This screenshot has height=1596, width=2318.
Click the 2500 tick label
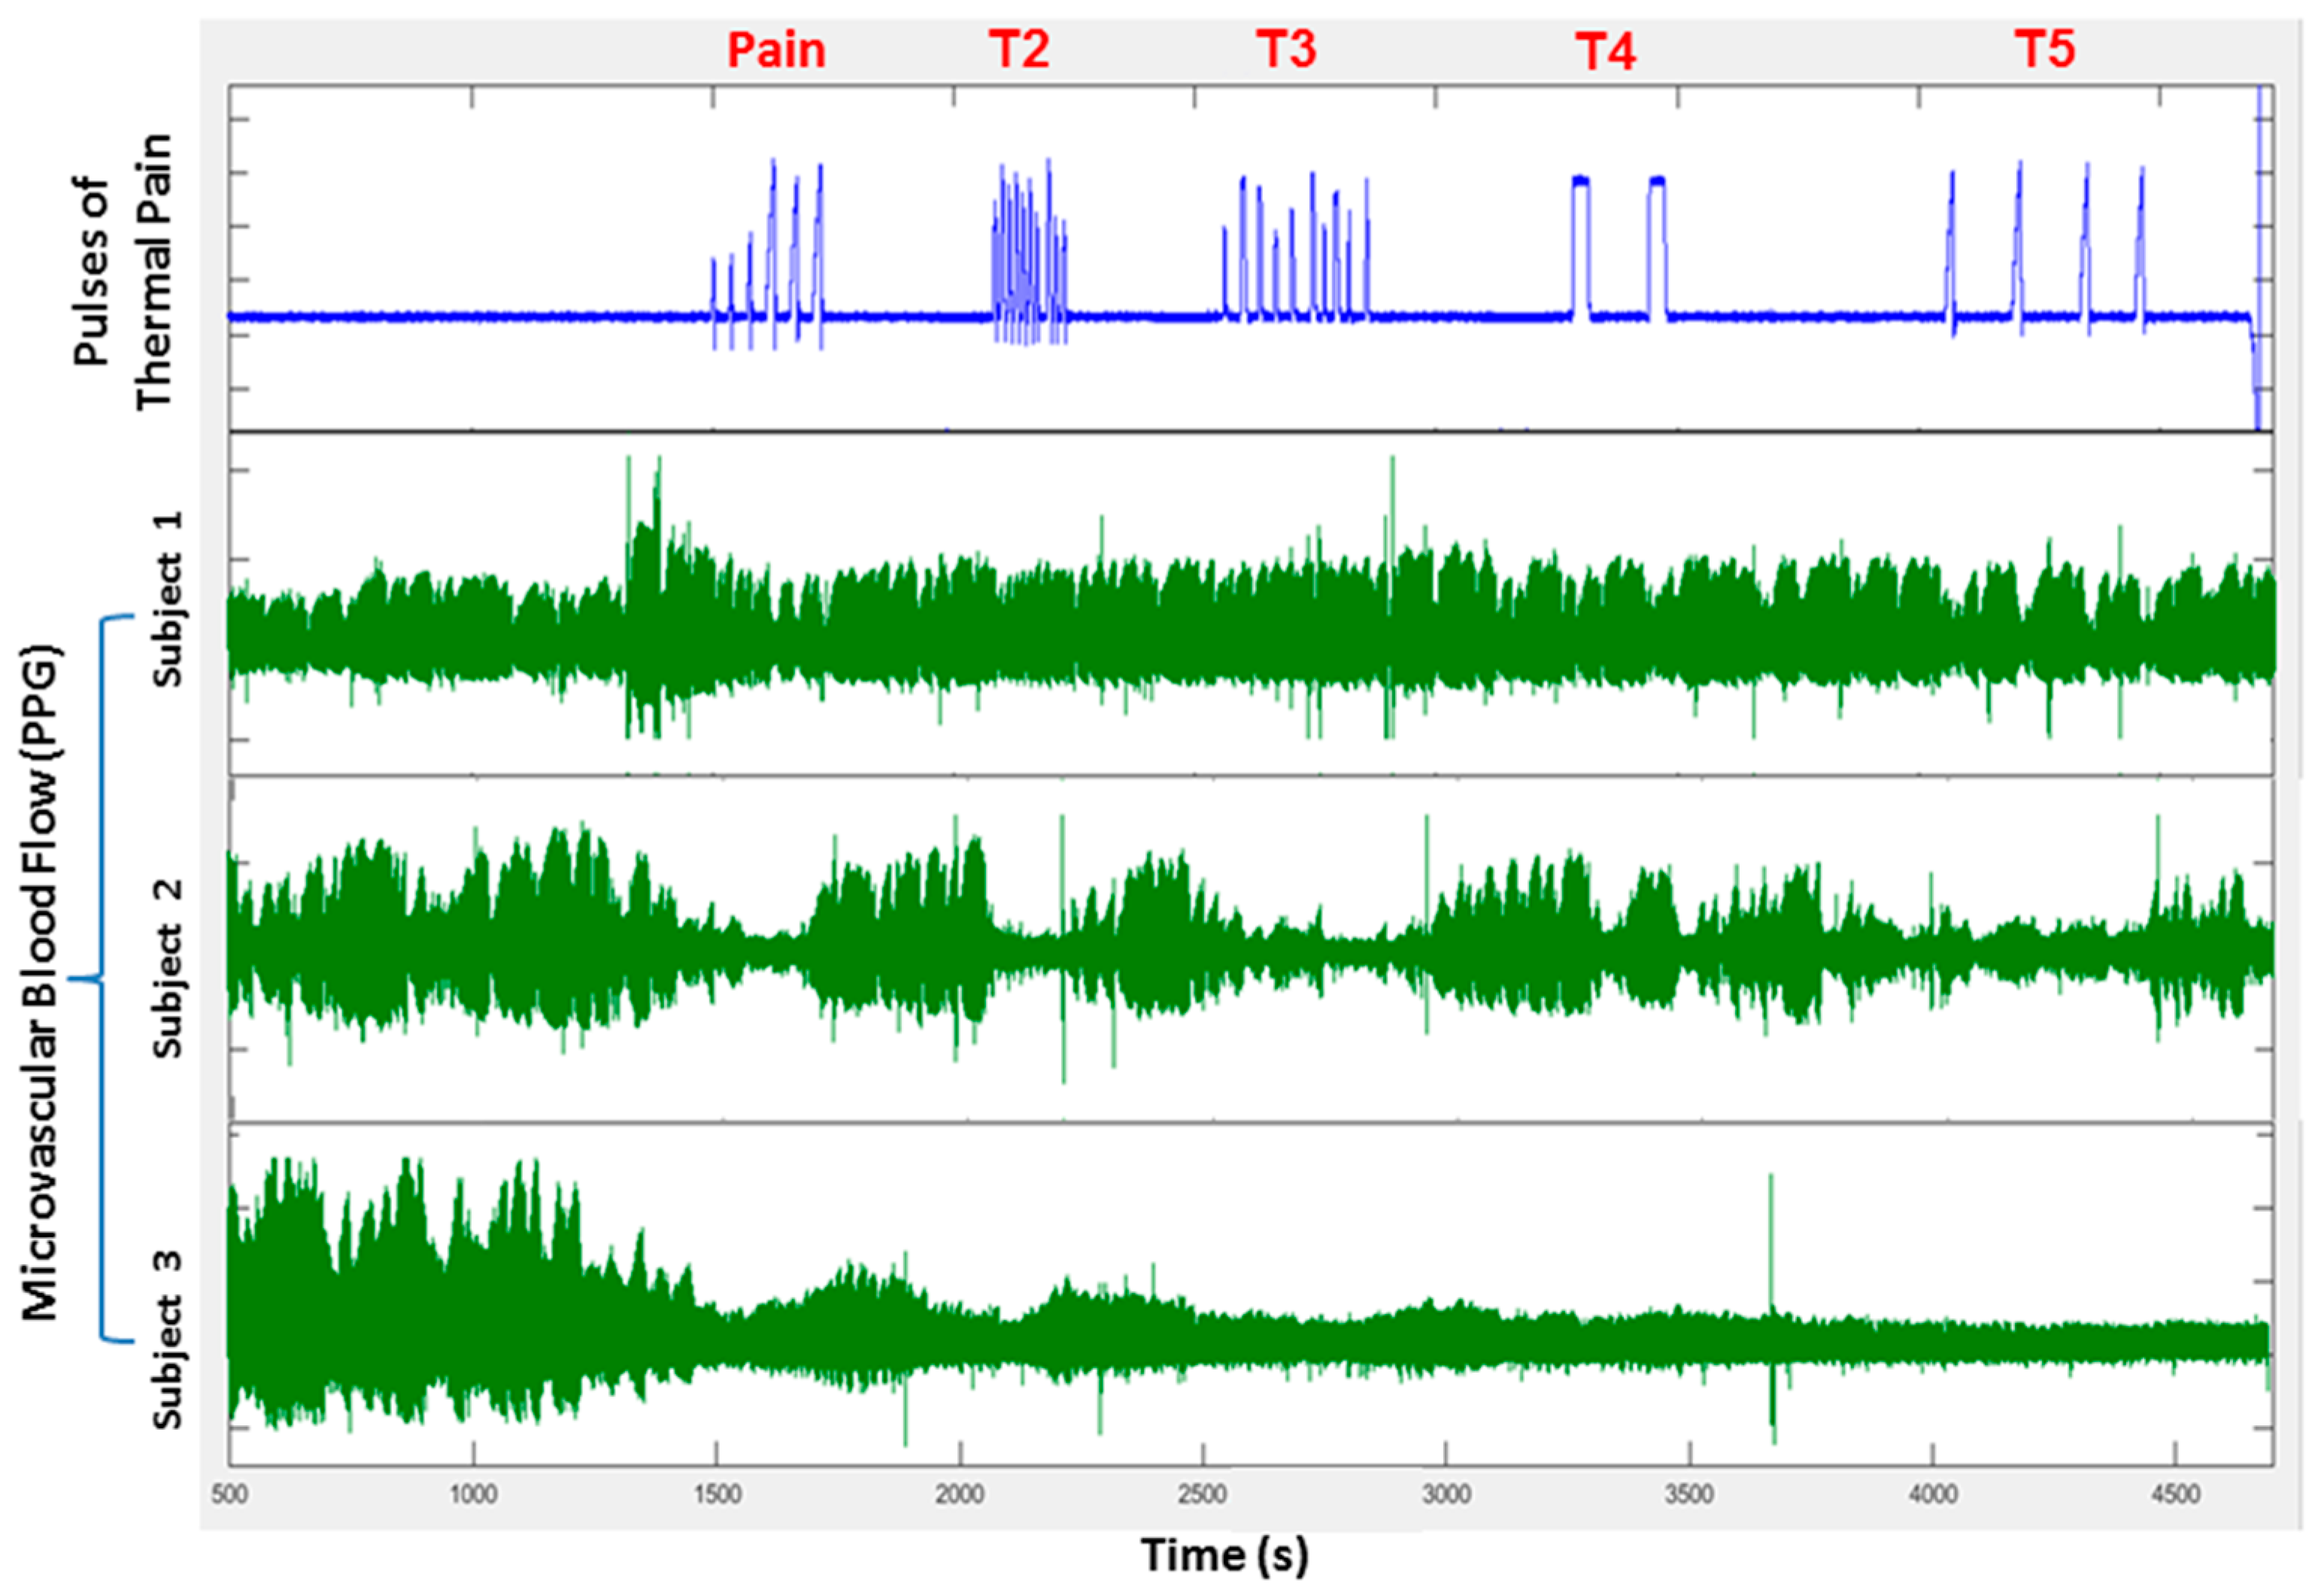click(x=1203, y=1496)
